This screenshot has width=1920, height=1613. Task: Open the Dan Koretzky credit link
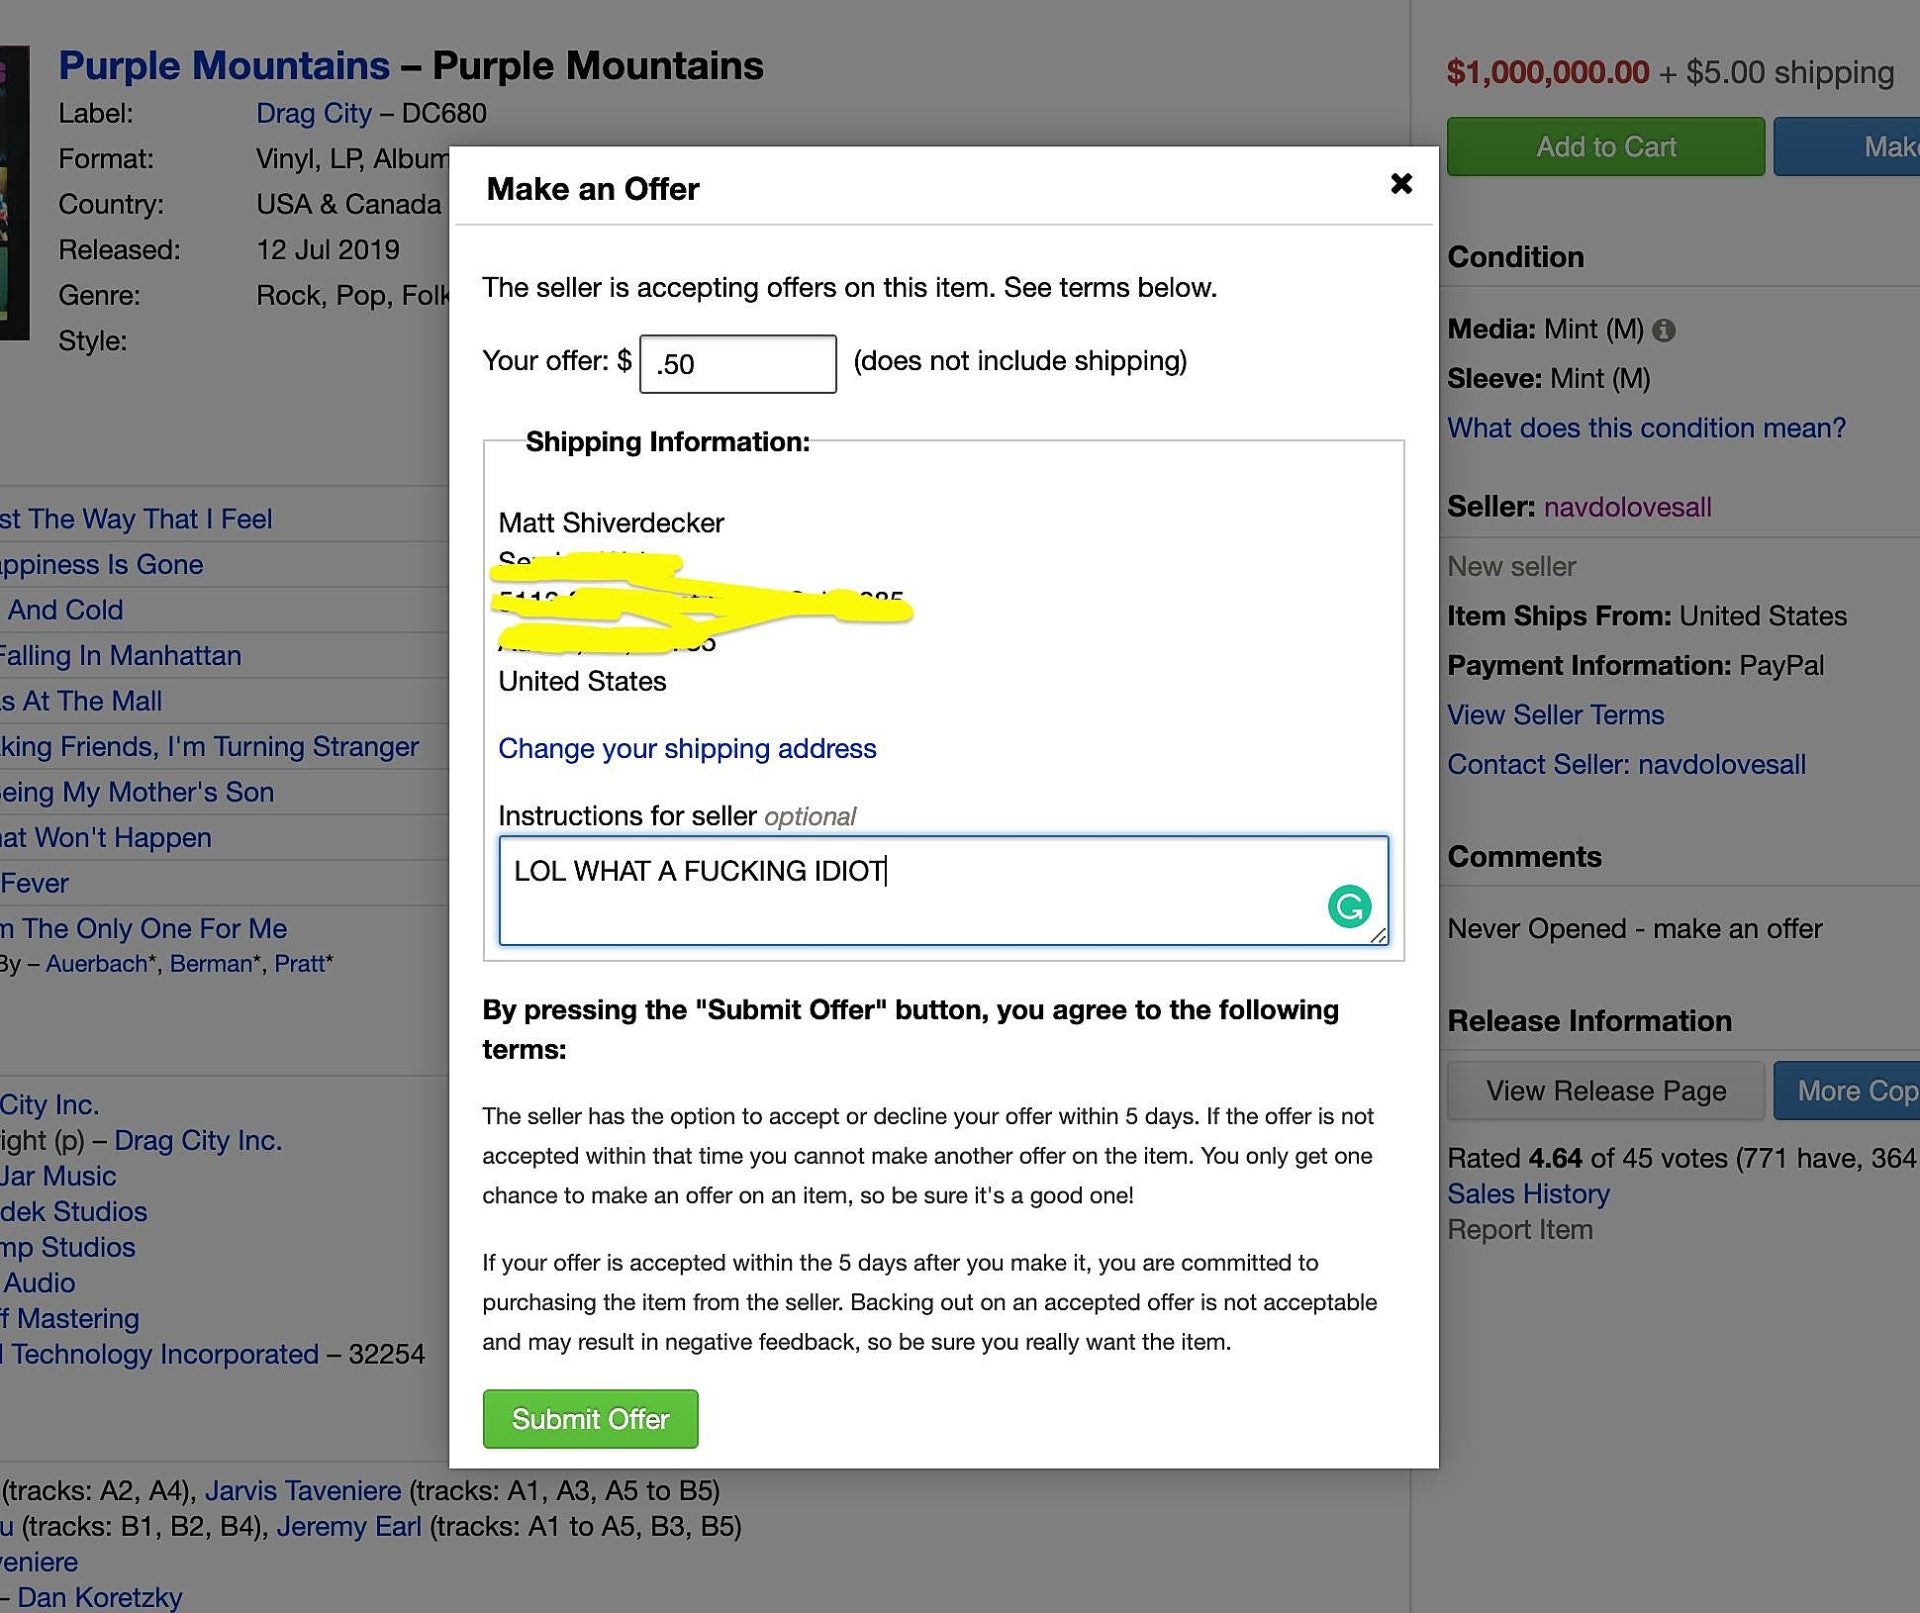click(100, 1597)
